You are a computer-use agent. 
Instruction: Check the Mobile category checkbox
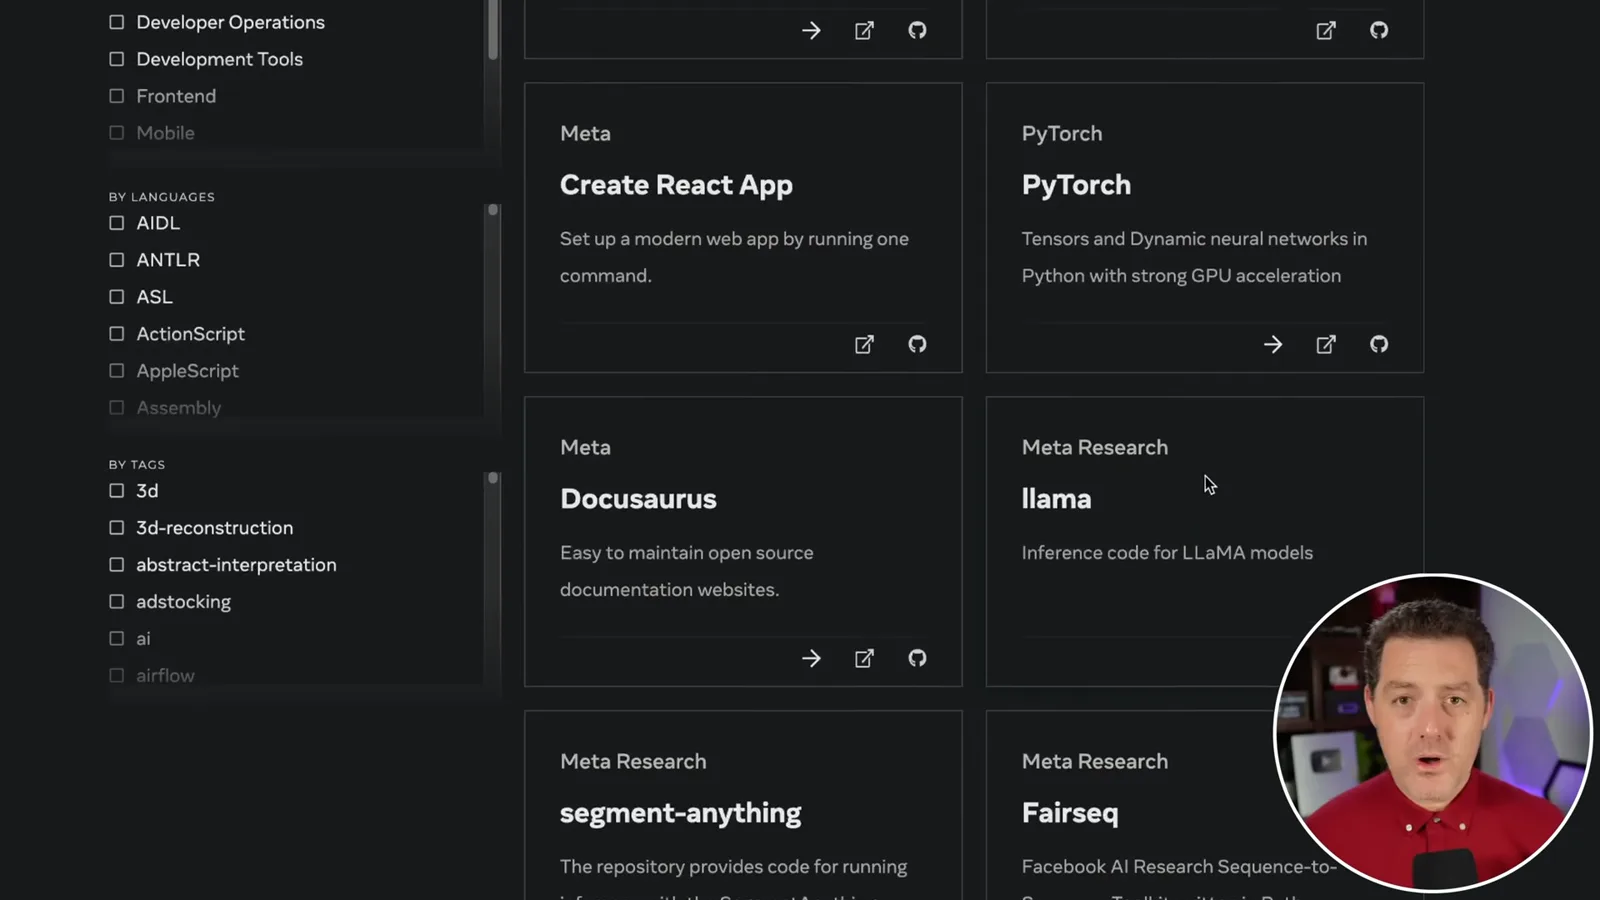coord(117,133)
